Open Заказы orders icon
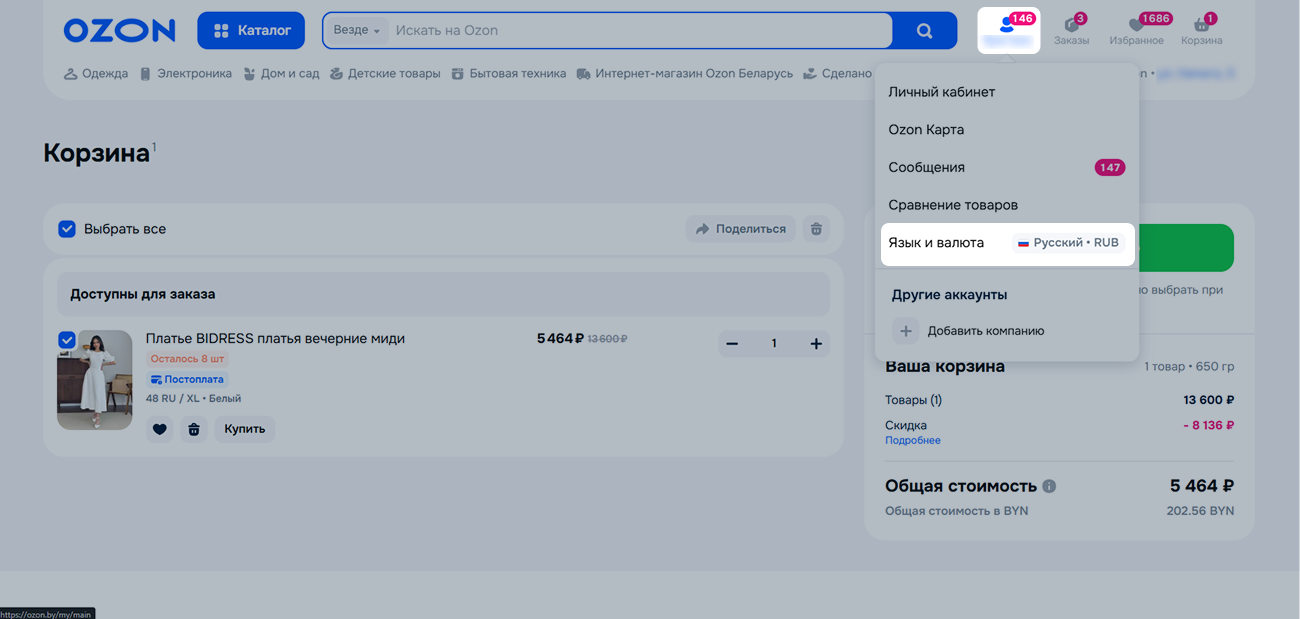The width and height of the screenshot is (1300, 619). click(1071, 30)
